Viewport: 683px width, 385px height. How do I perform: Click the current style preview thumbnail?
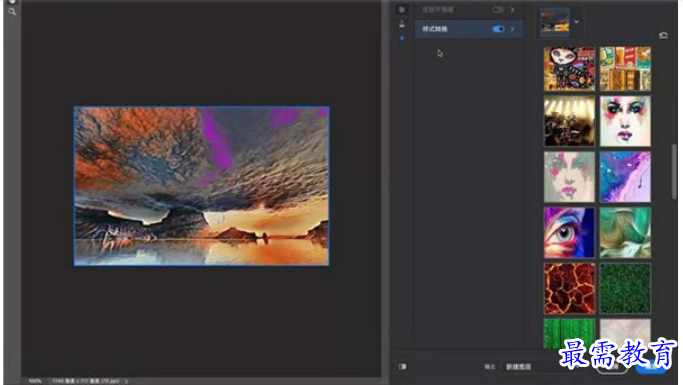pyautogui.click(x=555, y=22)
